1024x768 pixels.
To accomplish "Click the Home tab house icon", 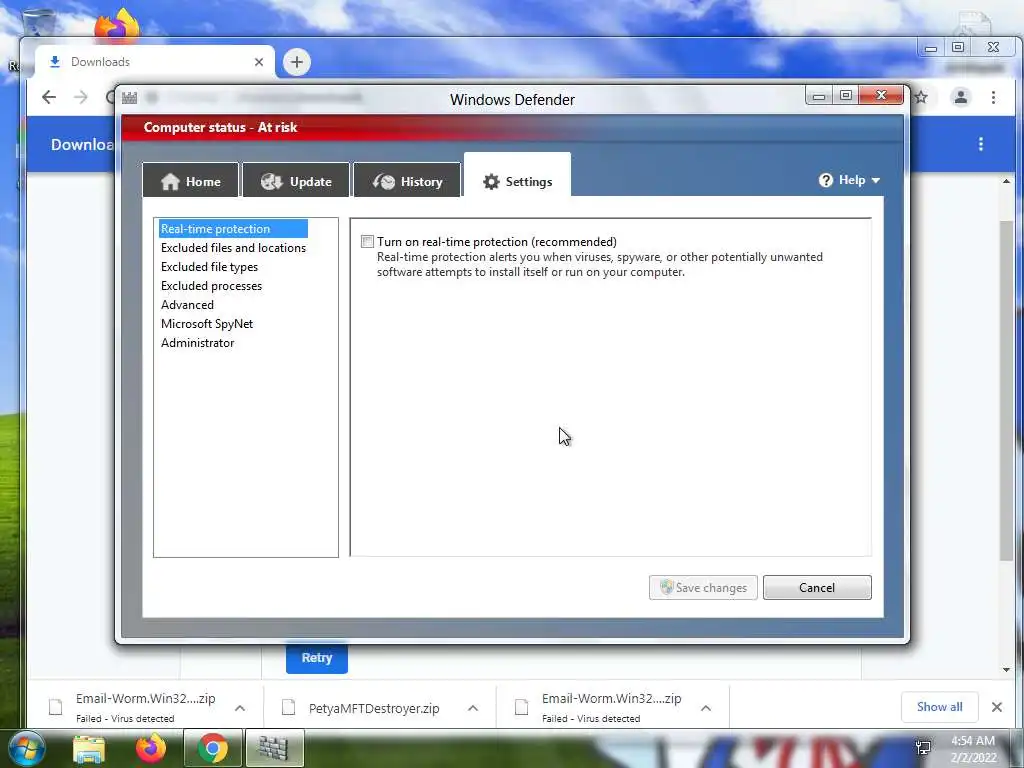I will [170, 181].
